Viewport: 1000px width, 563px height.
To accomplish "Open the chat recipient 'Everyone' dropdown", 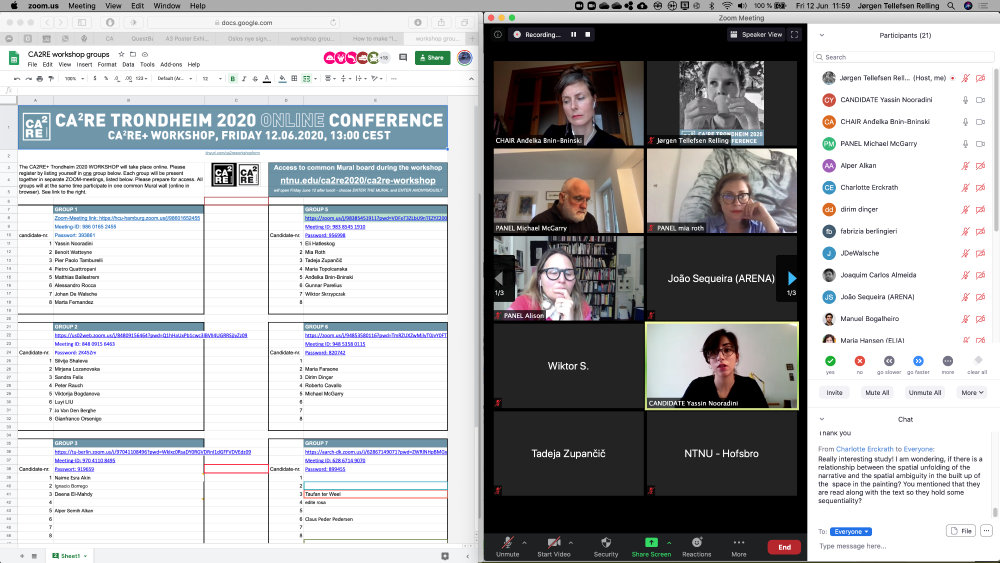I will click(x=851, y=531).
